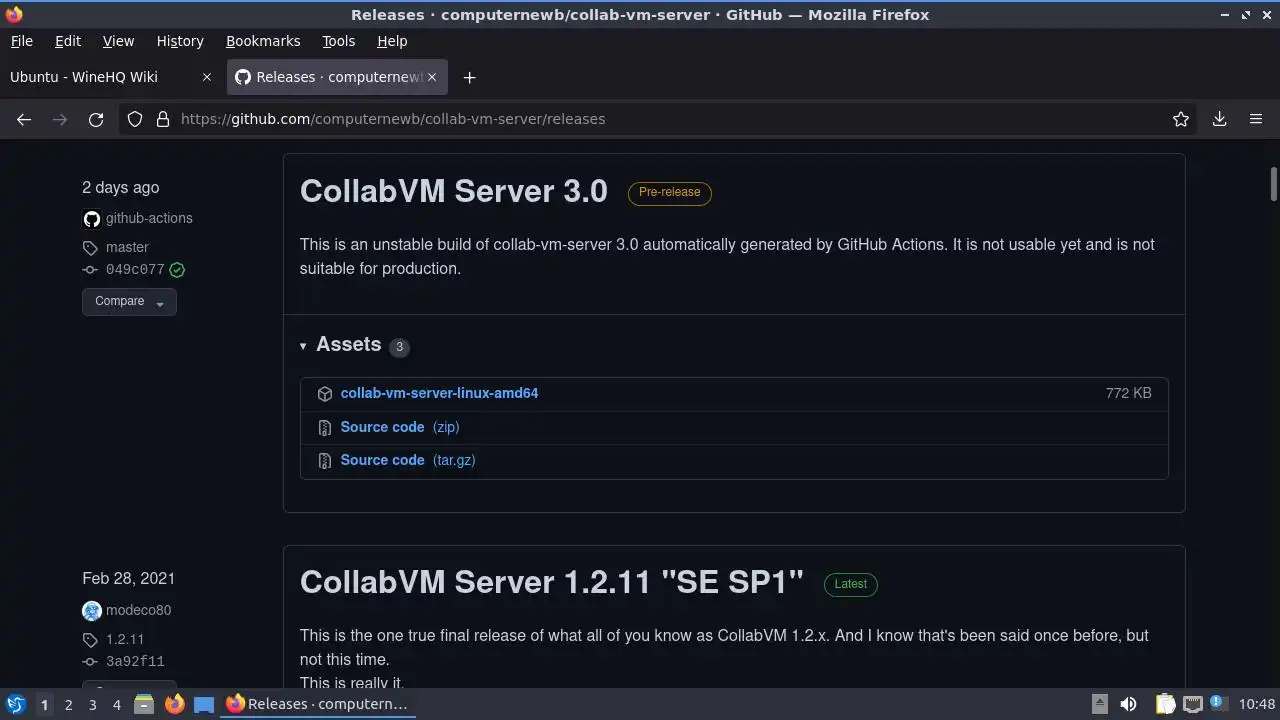Open the master tag link
1280x720 pixels.
(x=127, y=247)
